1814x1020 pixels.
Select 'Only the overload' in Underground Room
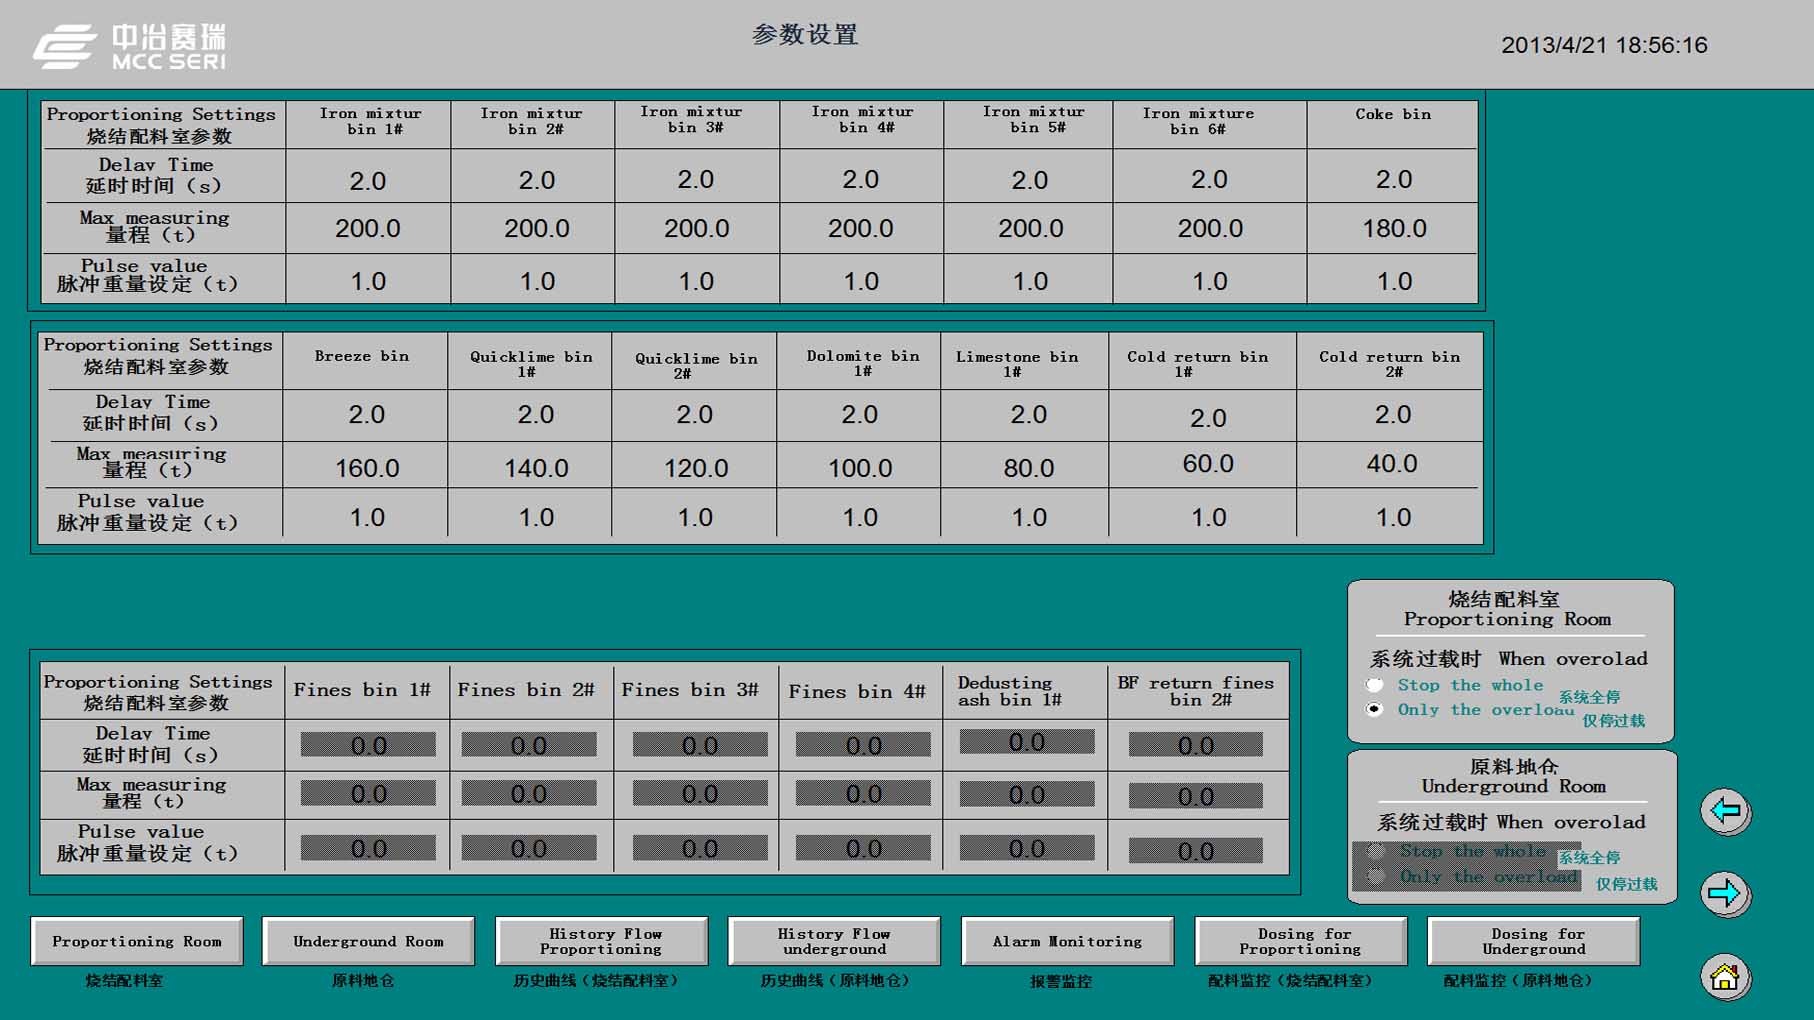(x=1377, y=877)
